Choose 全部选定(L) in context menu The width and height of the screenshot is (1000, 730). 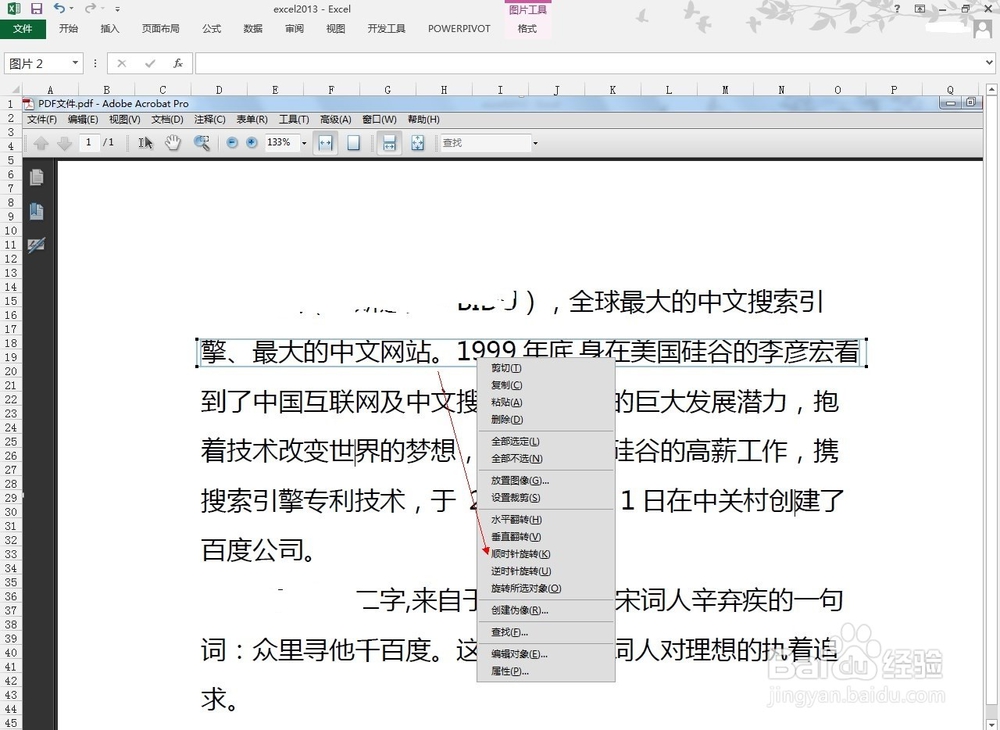[546, 441]
